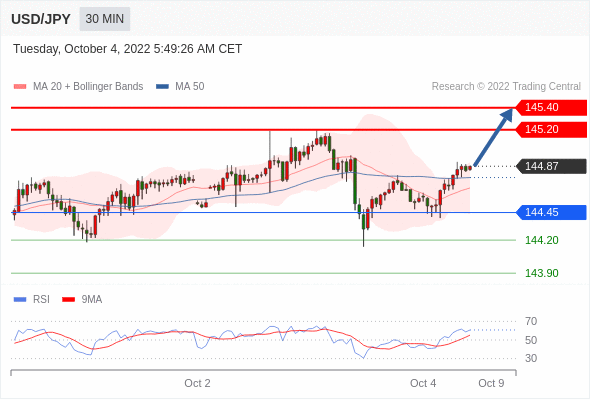590x400 pixels.
Task: Click the RSI 50 axis label
Action: pos(531,340)
